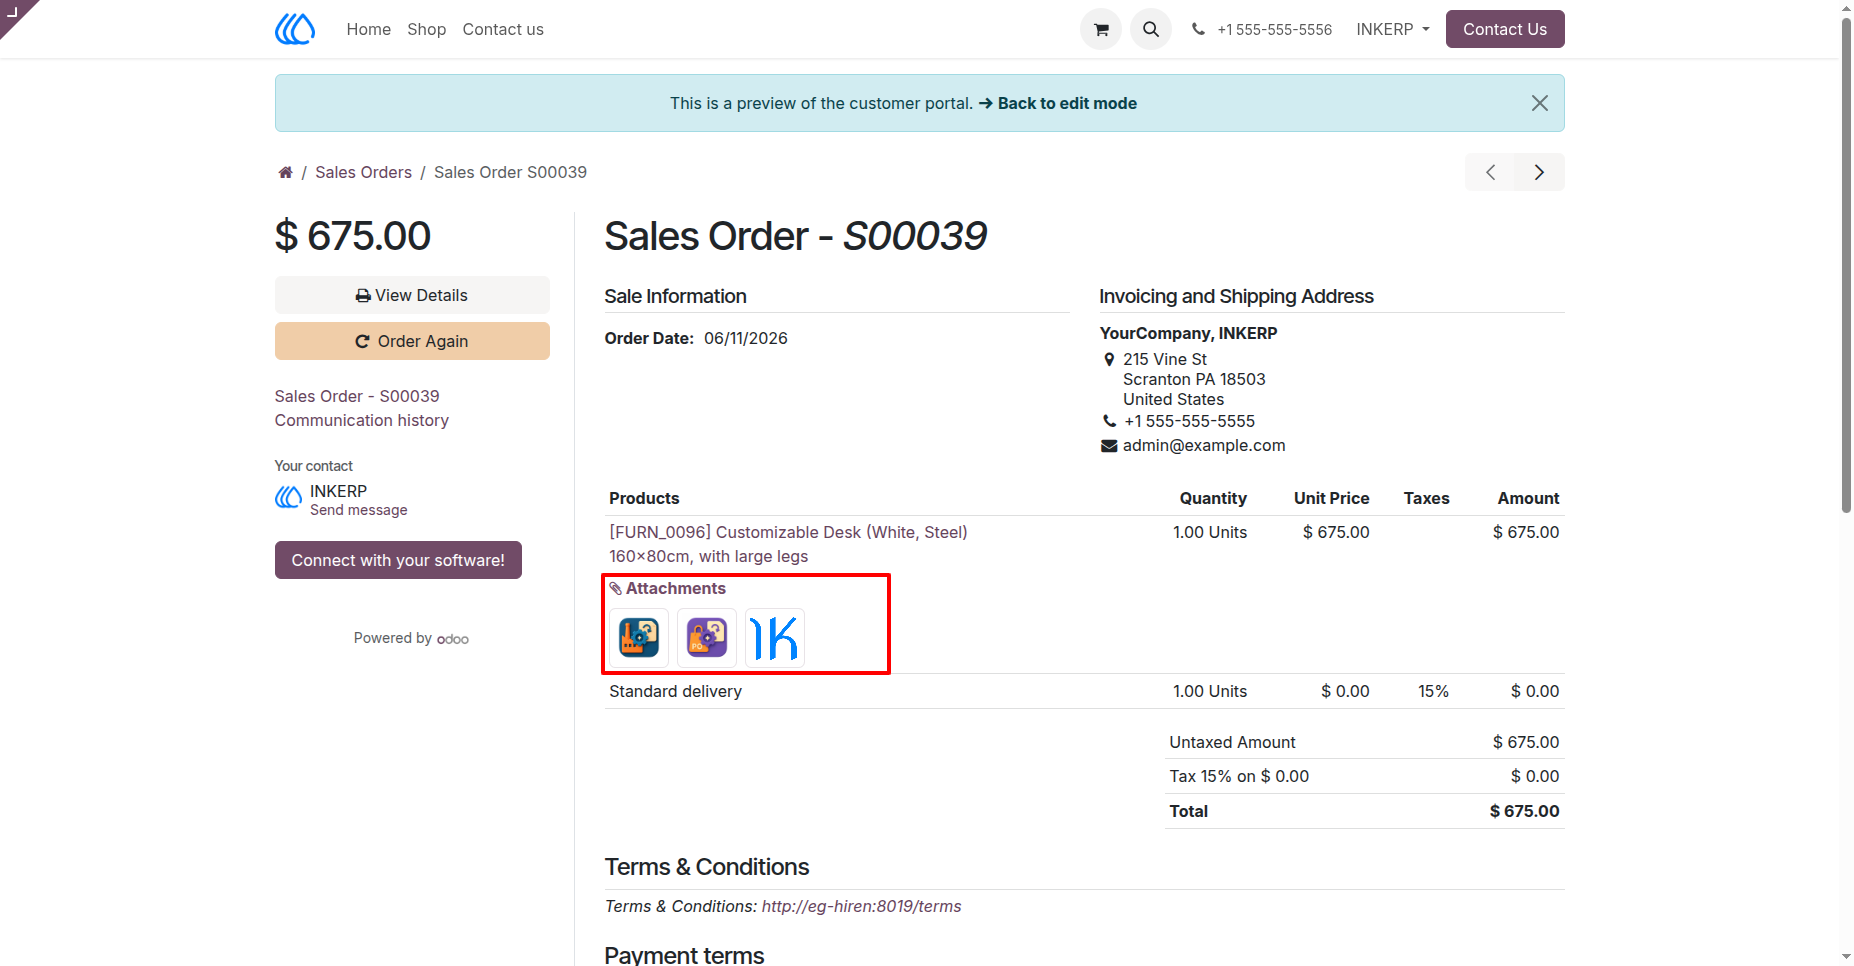Open the Odoo link in Powered by
1854x966 pixels.
[x=453, y=639]
